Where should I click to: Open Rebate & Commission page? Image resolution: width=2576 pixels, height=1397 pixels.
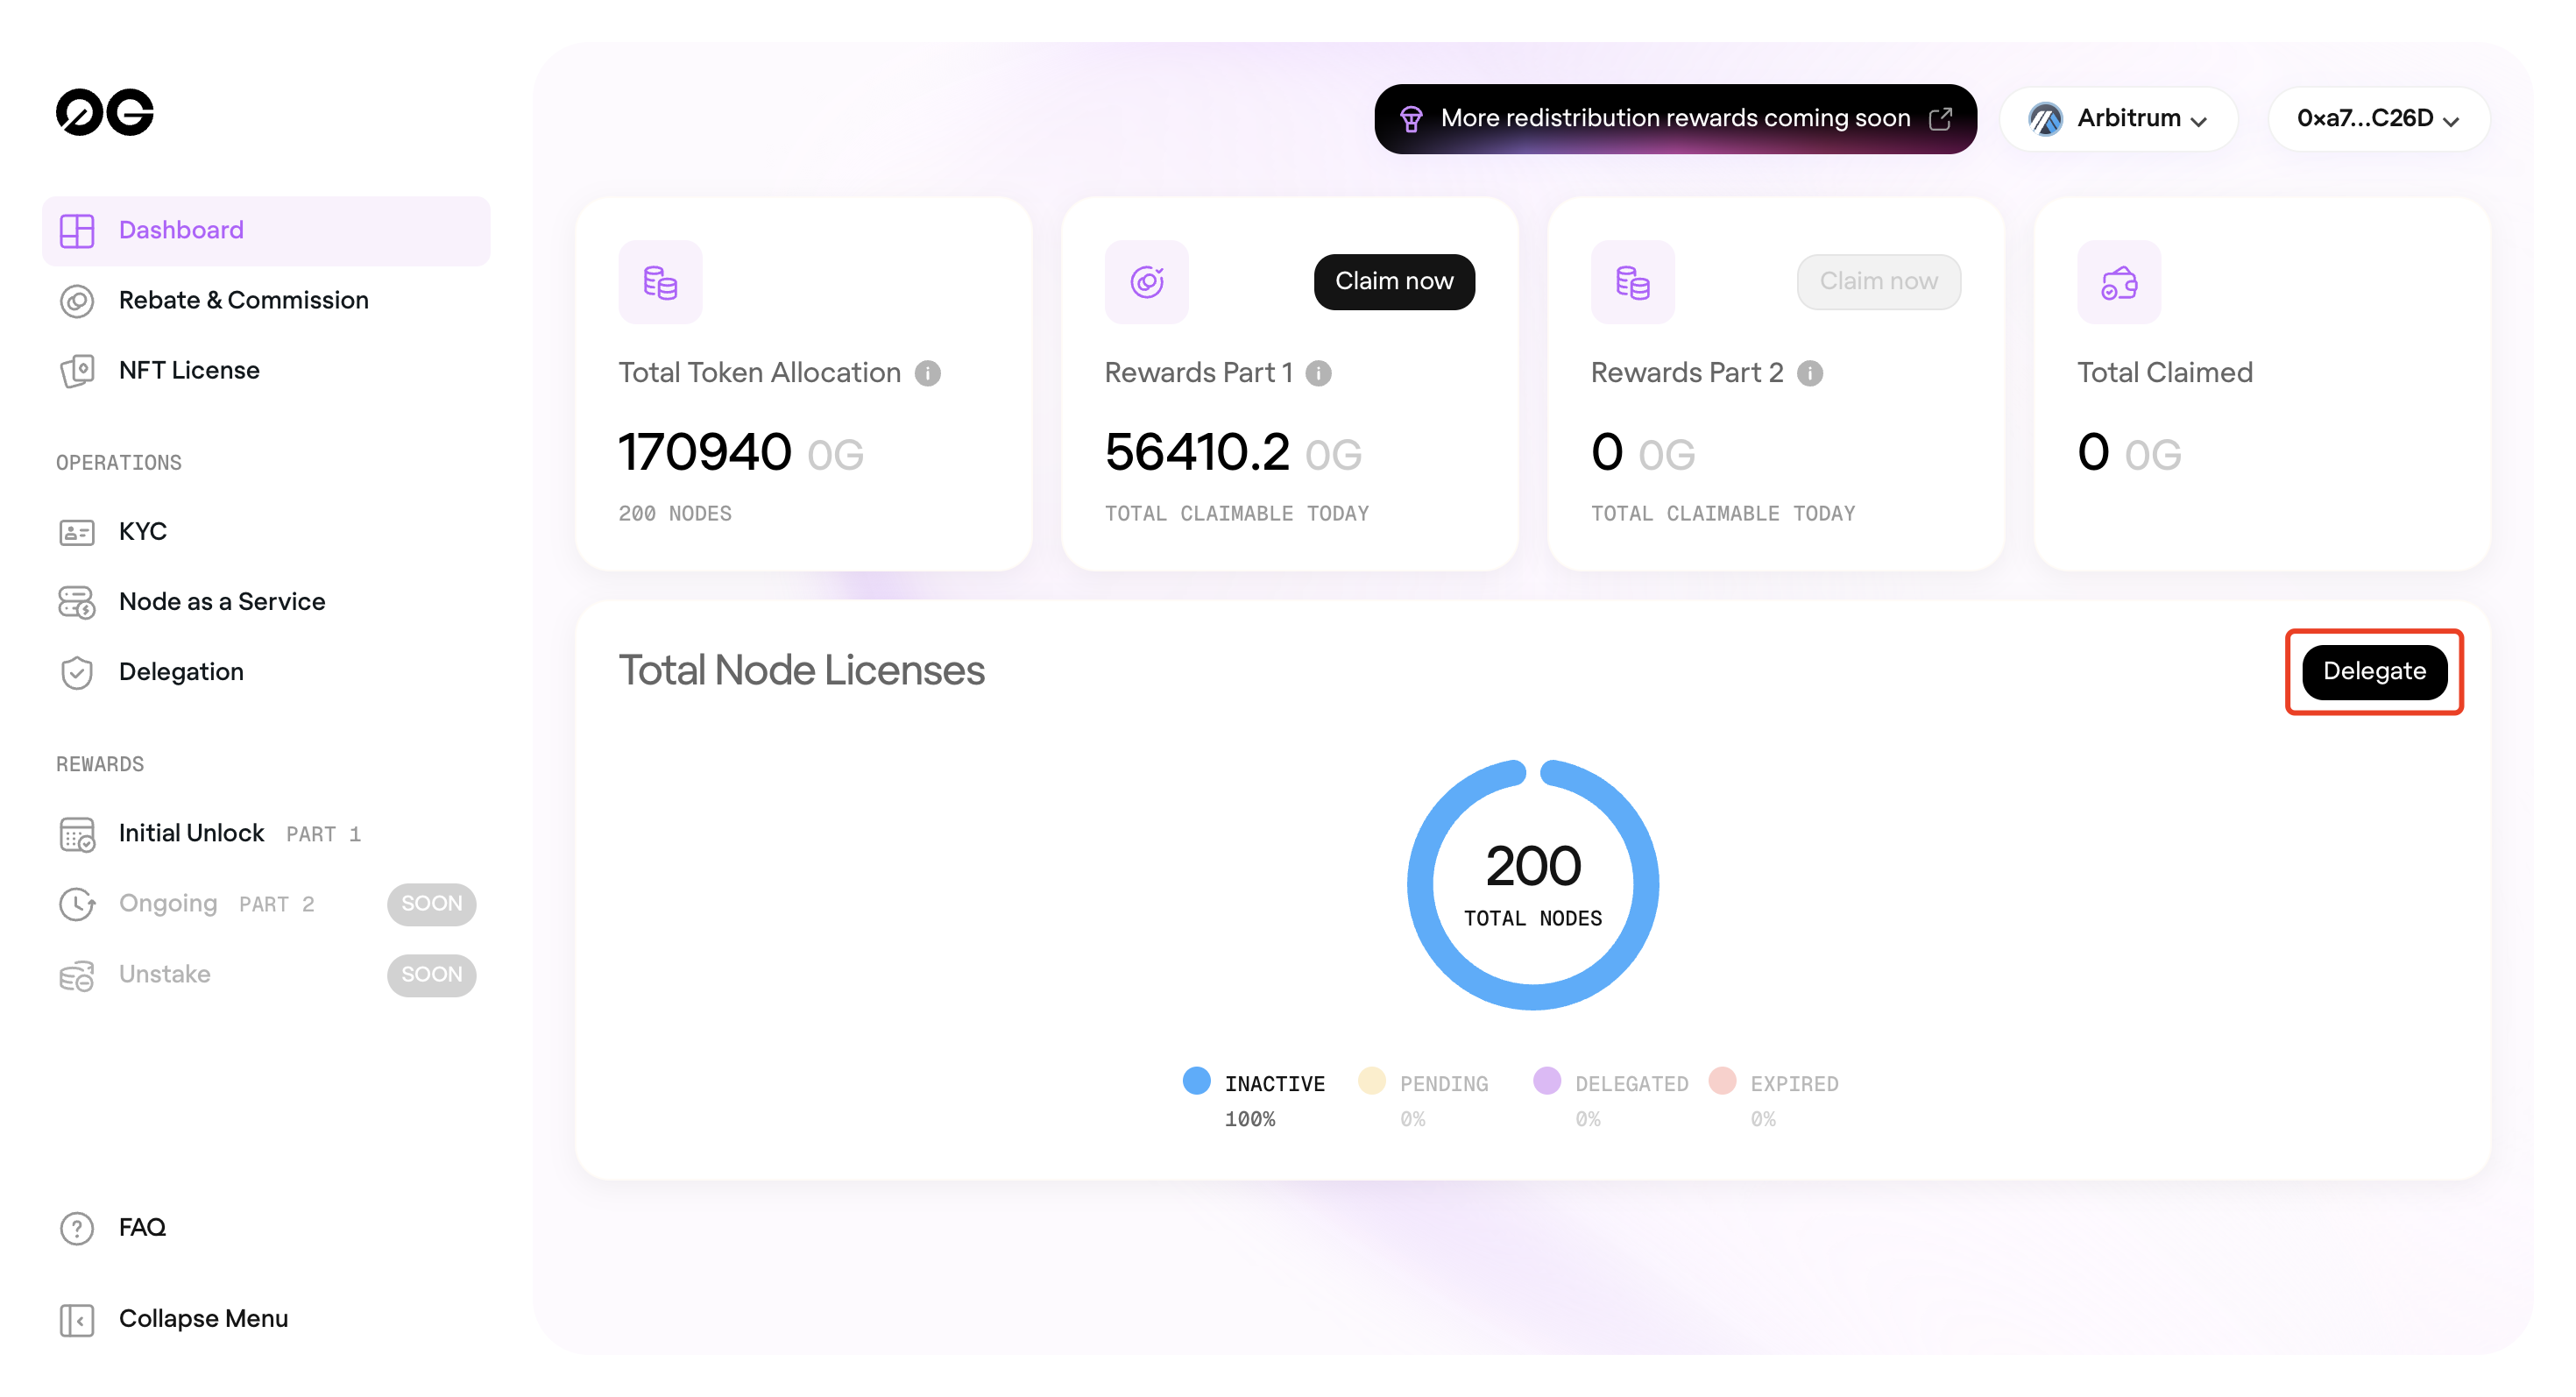click(266, 301)
